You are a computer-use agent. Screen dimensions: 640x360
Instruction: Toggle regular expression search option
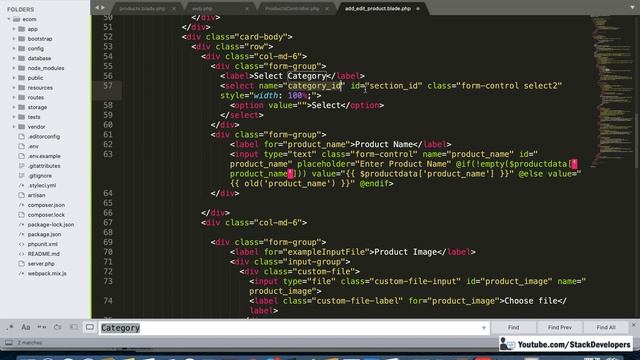coord(10,327)
